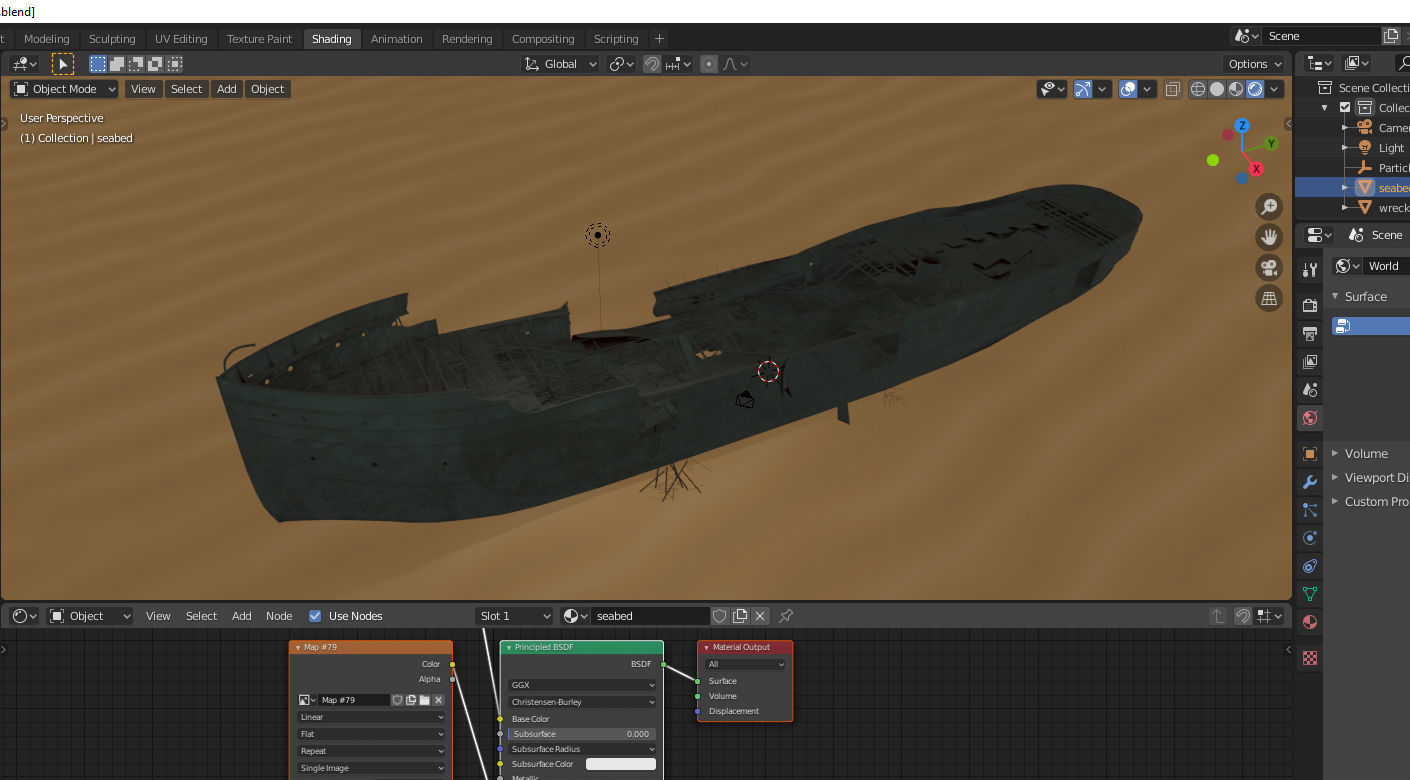
Task: Open image file for Map #79 node
Action: click(x=424, y=700)
